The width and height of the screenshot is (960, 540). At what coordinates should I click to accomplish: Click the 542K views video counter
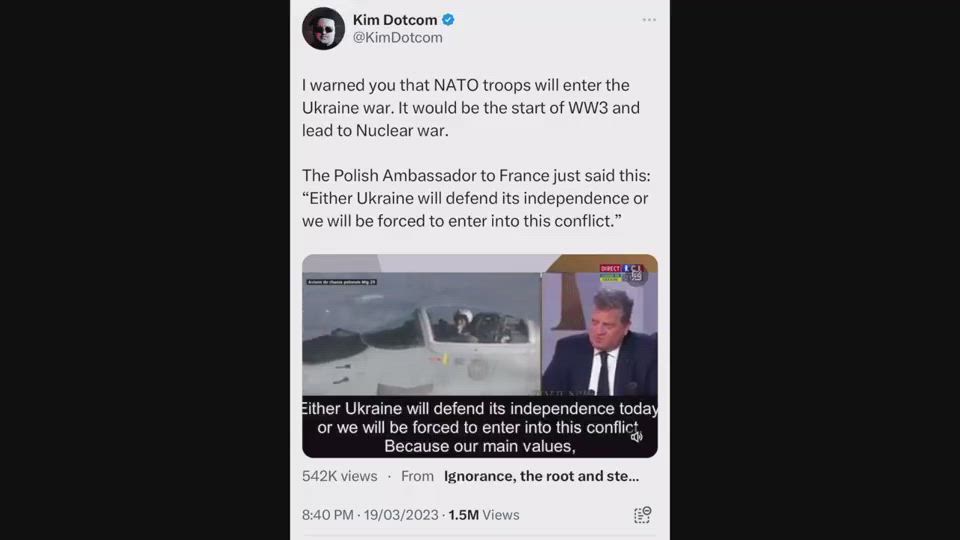pyautogui.click(x=339, y=476)
